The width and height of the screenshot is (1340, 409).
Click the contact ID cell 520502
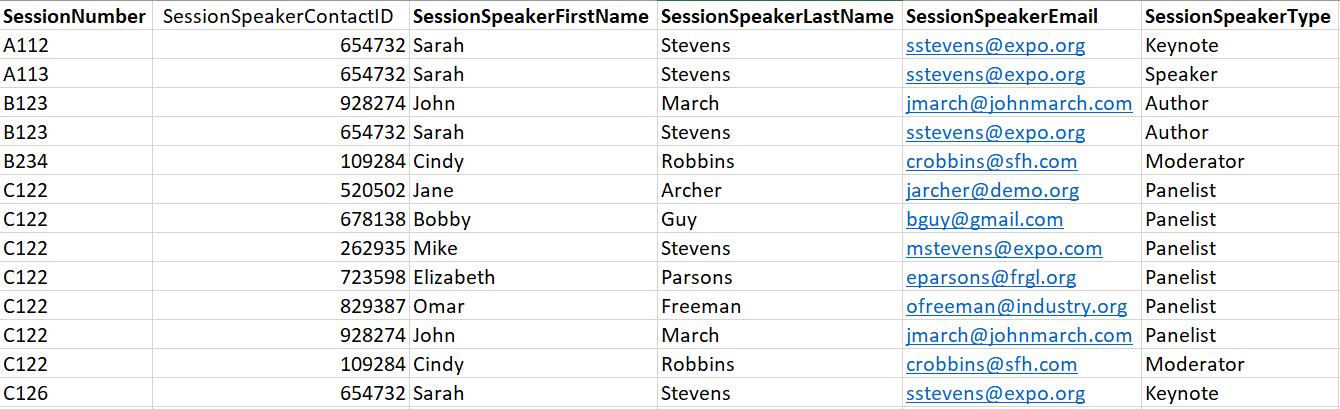tap(281, 191)
